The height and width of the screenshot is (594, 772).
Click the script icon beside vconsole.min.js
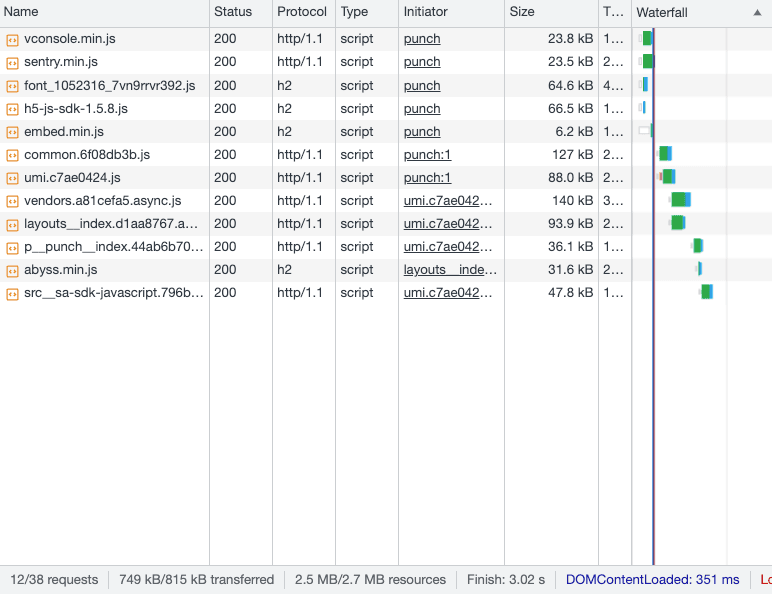(x=12, y=40)
